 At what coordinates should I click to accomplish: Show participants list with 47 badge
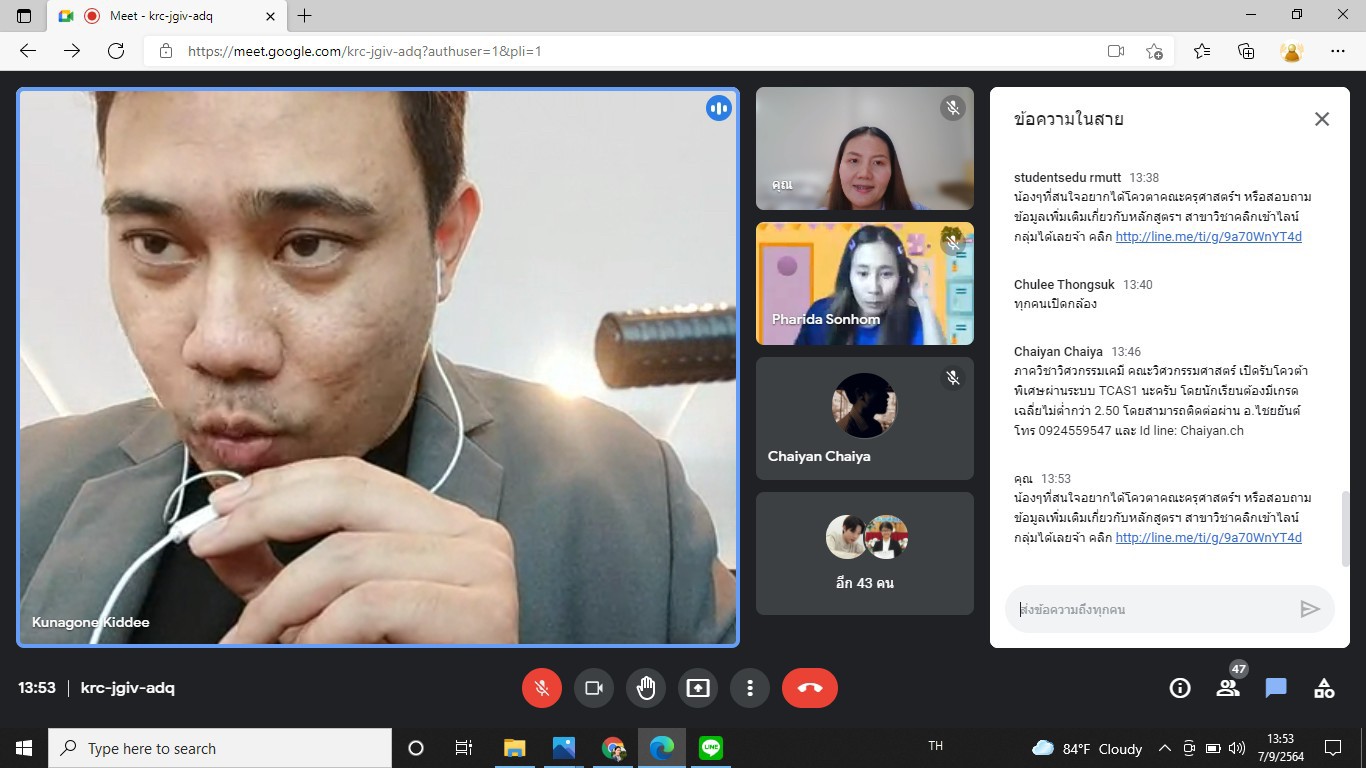(x=1228, y=687)
